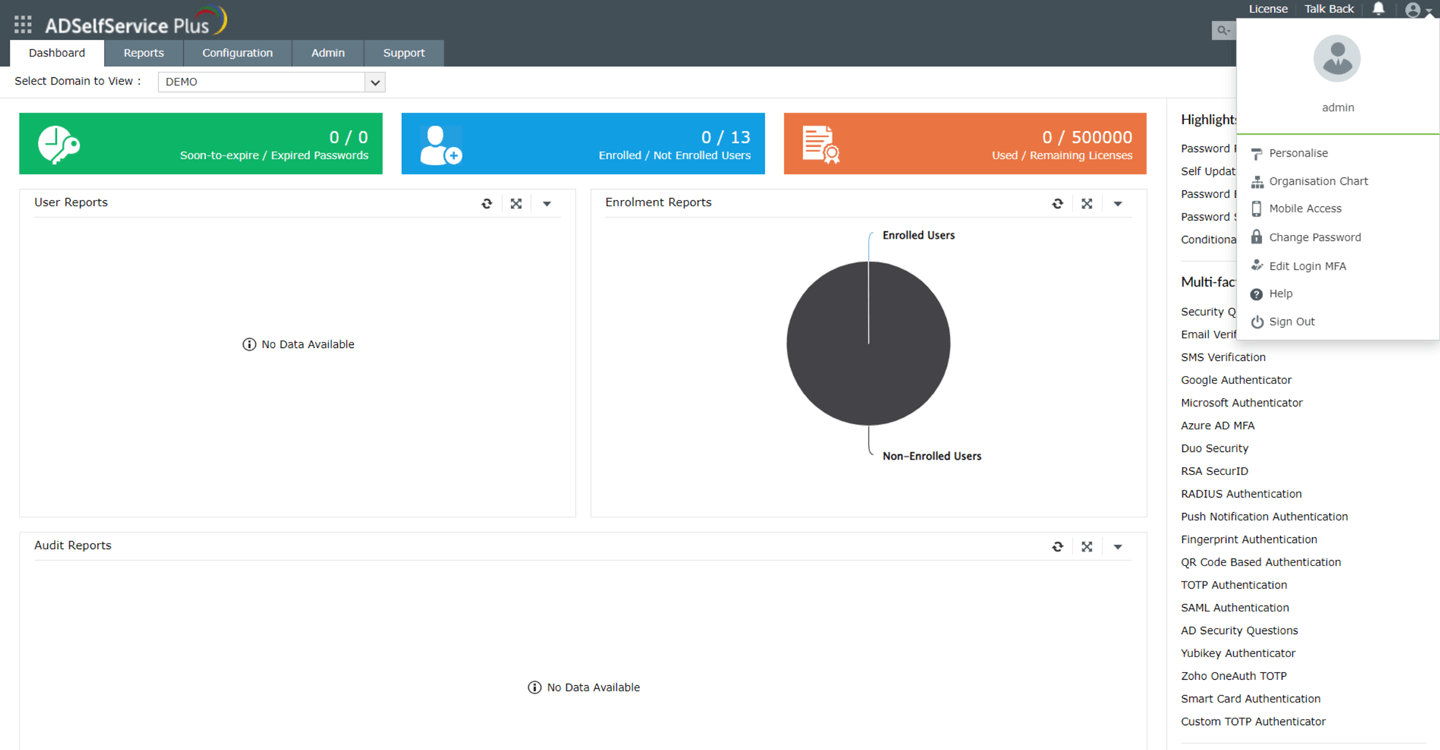Switch to the Dashboard tab
The height and width of the screenshot is (750, 1440).
coord(57,53)
